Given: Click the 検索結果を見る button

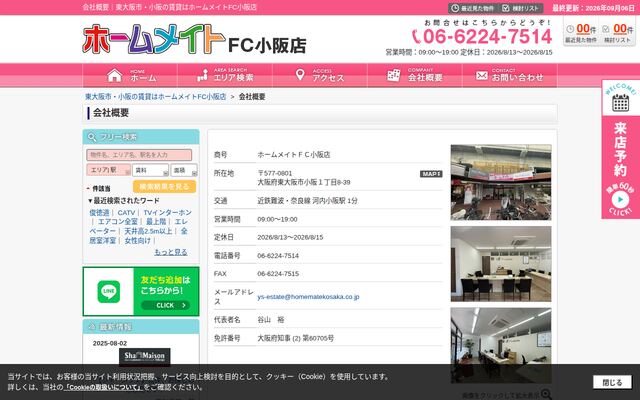Looking at the screenshot, I should [164, 187].
